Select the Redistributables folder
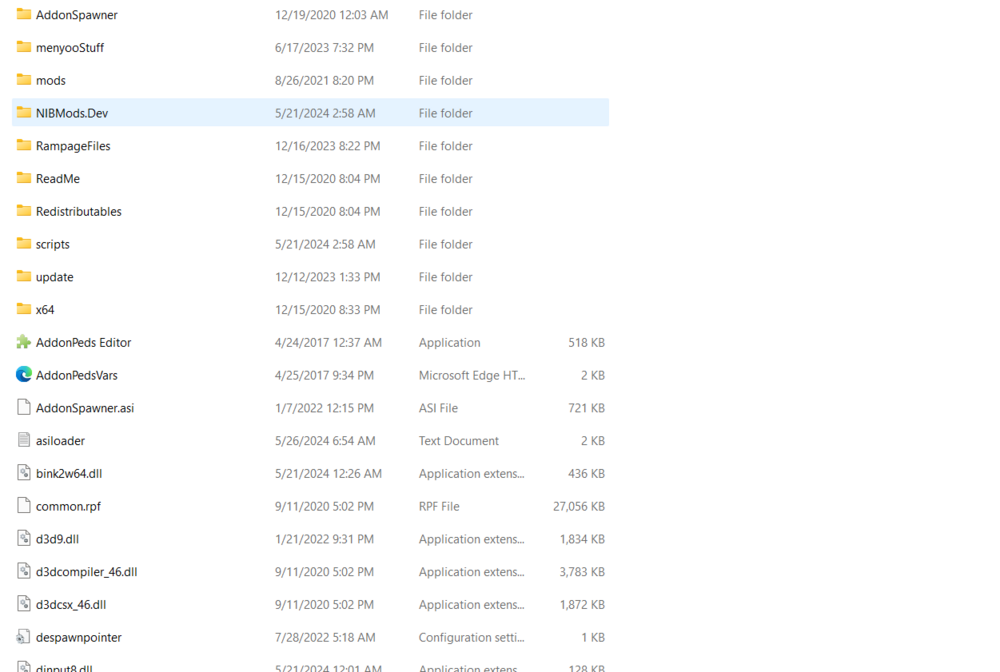 click(78, 211)
